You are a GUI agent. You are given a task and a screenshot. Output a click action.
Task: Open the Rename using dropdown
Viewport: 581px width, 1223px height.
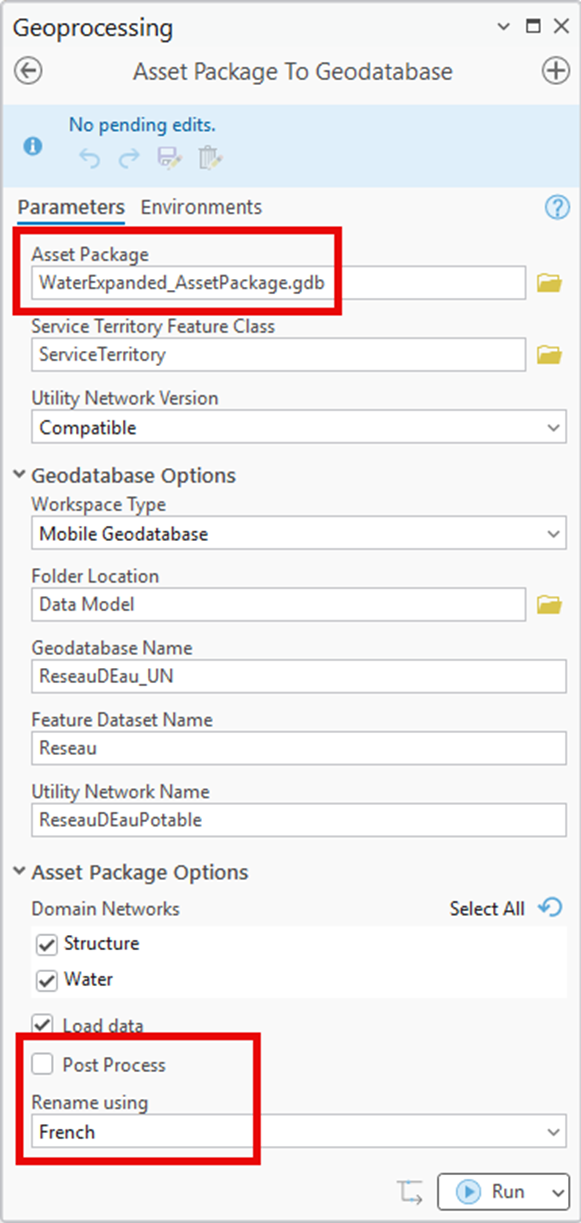point(299,1132)
